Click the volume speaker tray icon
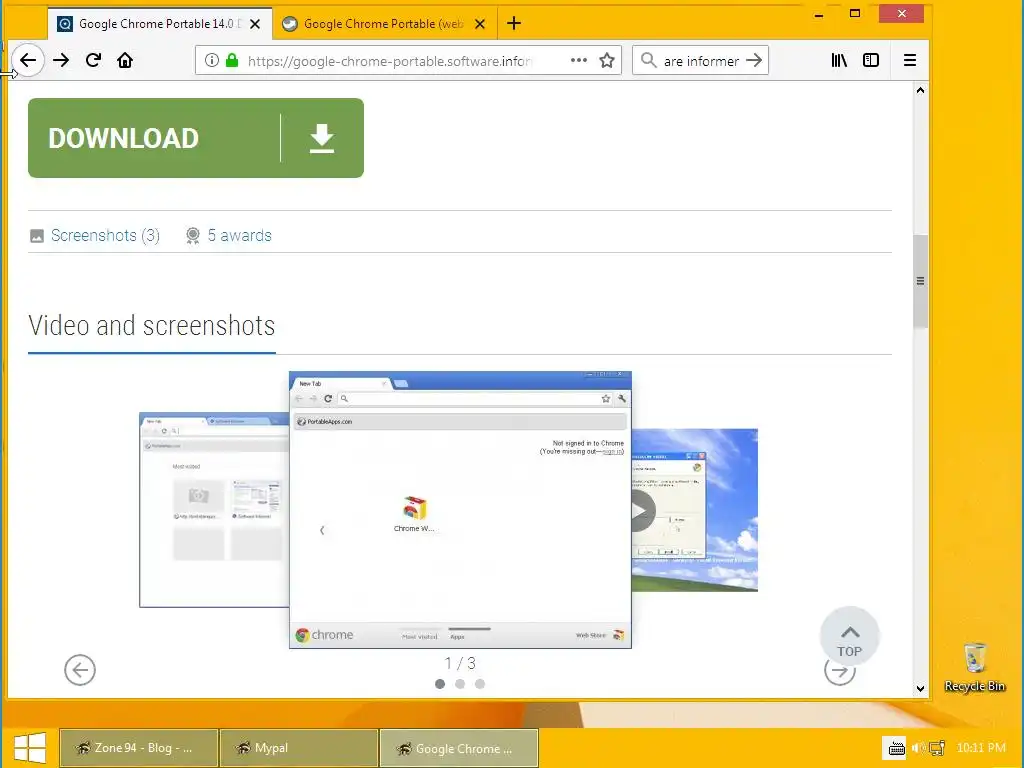The image size is (1024, 768). point(919,748)
